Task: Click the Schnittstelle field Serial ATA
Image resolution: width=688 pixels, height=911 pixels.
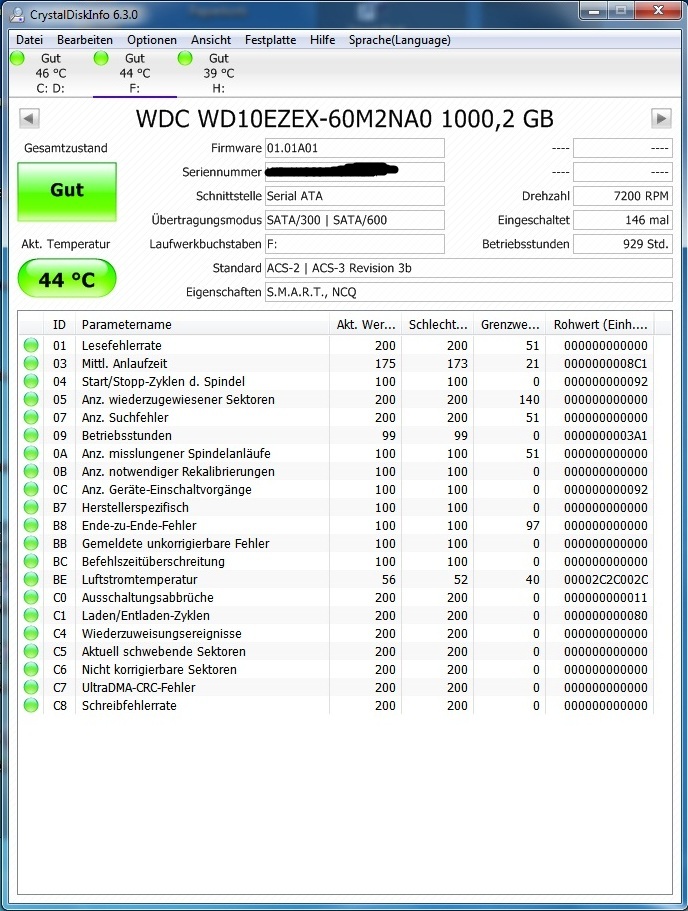Action: (x=354, y=196)
